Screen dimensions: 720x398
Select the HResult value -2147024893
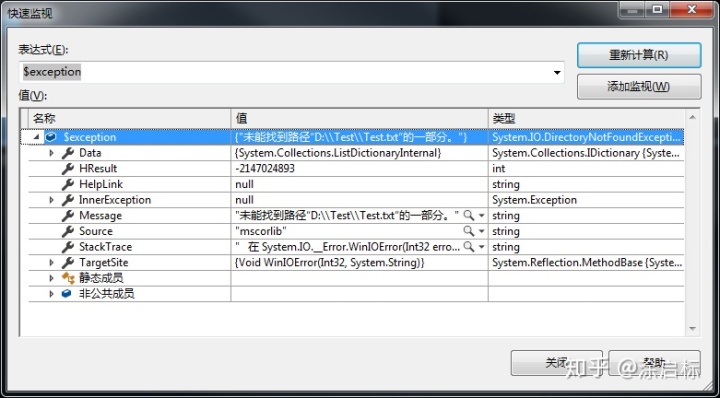[x=264, y=168]
